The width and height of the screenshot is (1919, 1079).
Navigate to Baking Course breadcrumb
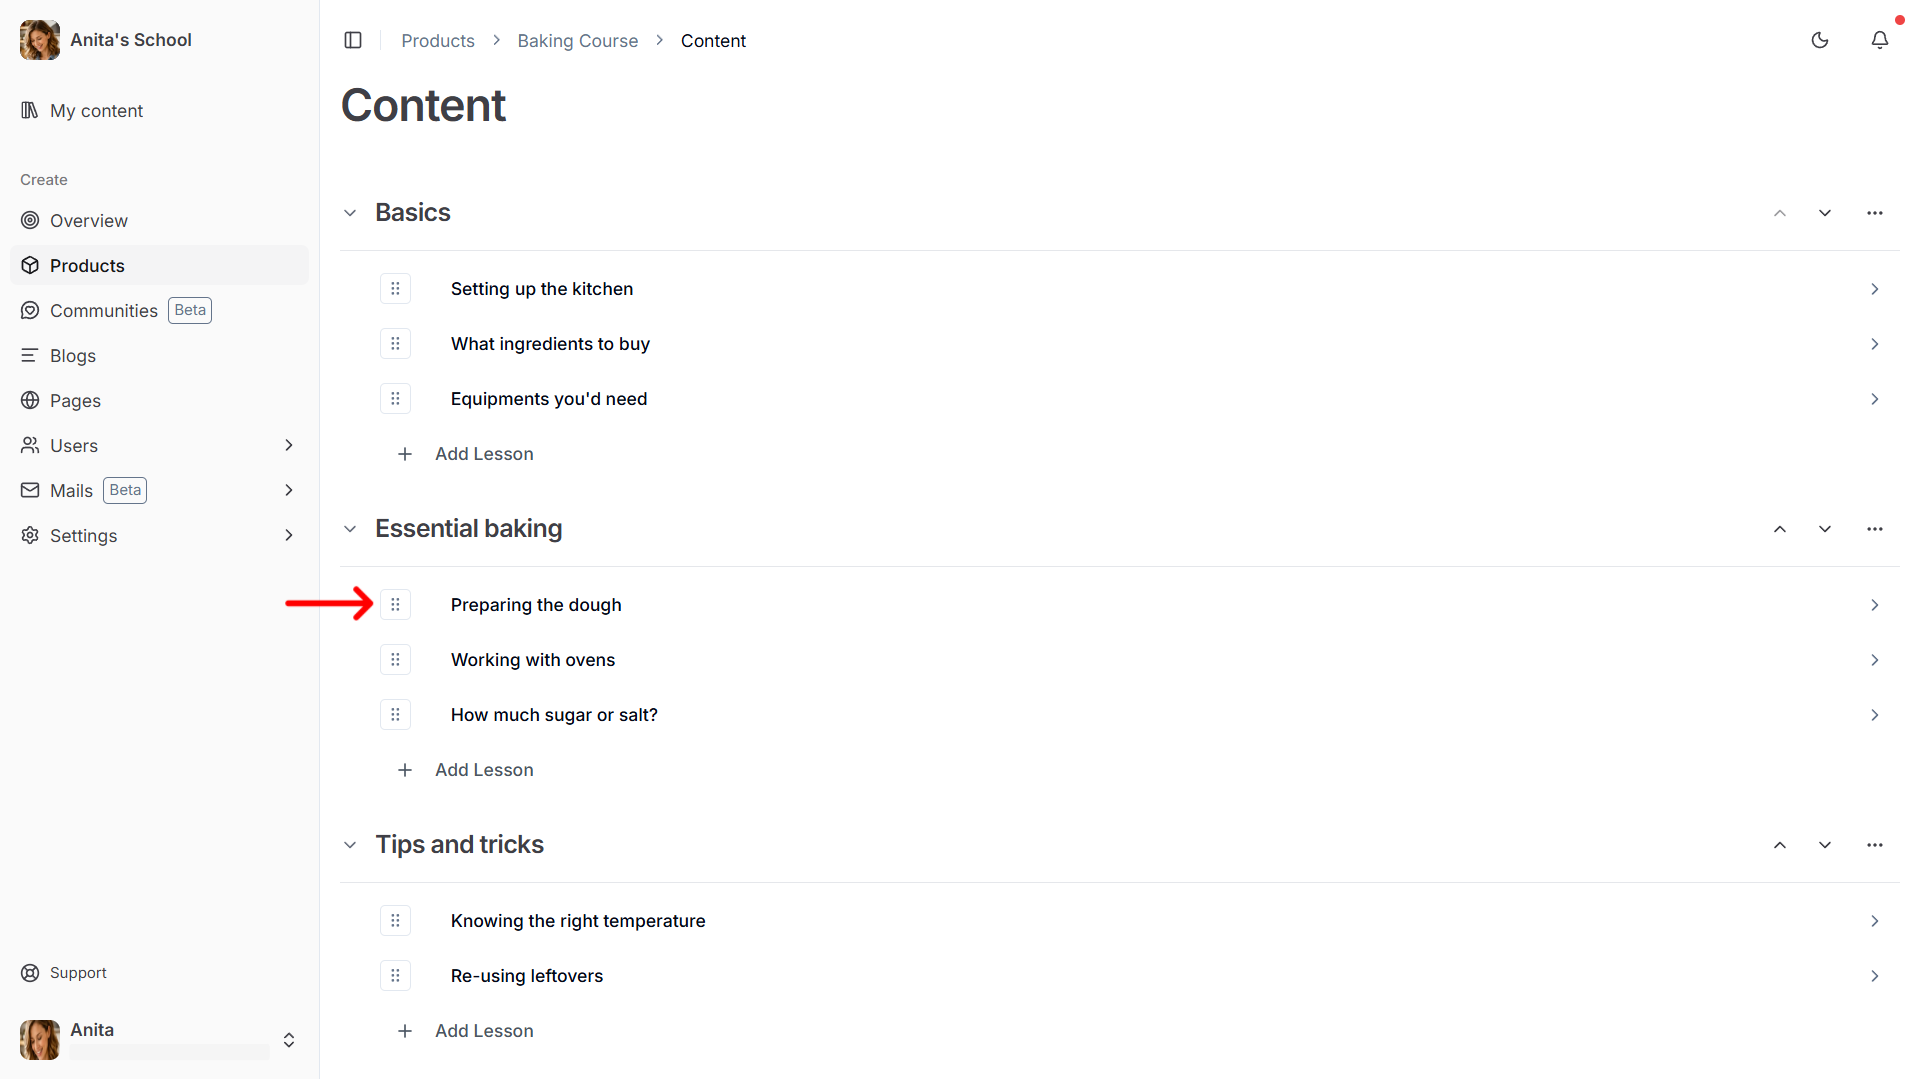pyautogui.click(x=577, y=41)
